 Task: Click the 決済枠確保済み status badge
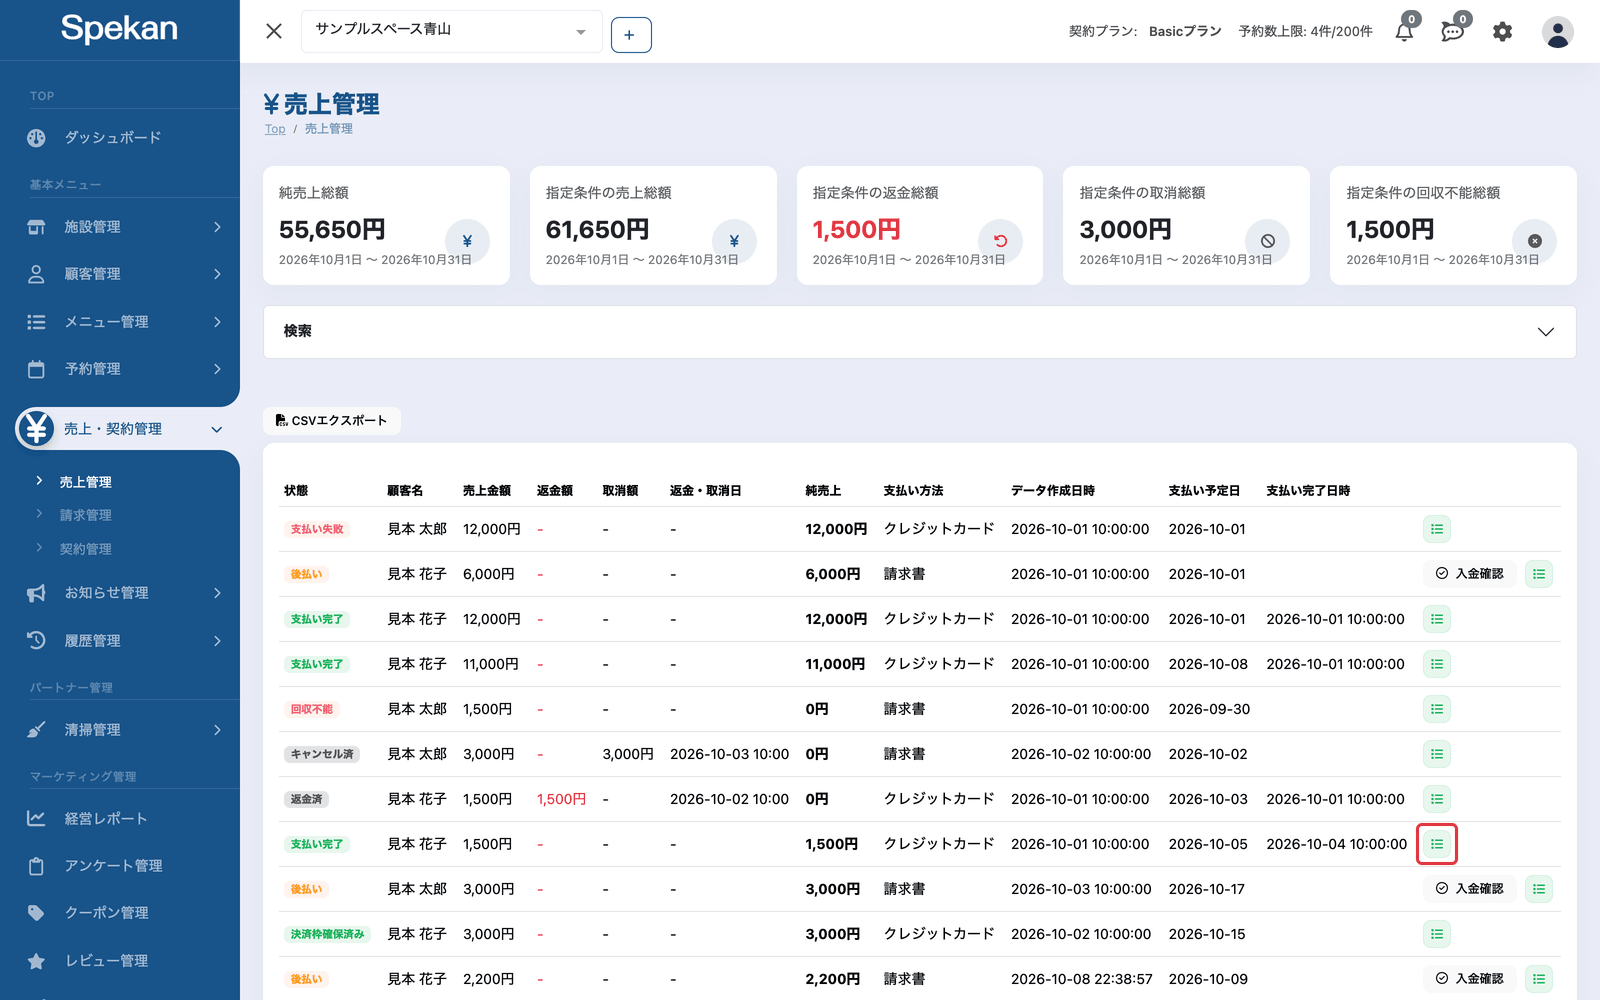click(x=327, y=934)
